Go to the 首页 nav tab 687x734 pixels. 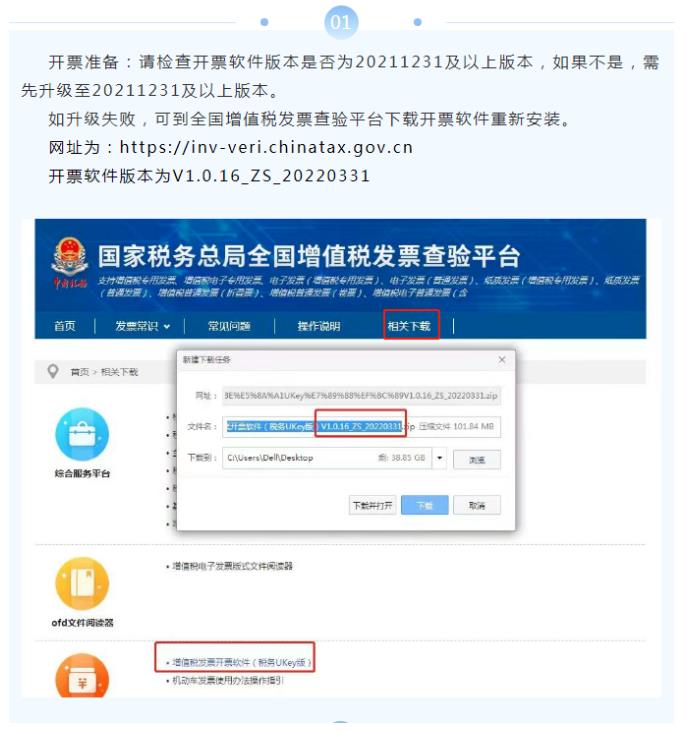65,326
